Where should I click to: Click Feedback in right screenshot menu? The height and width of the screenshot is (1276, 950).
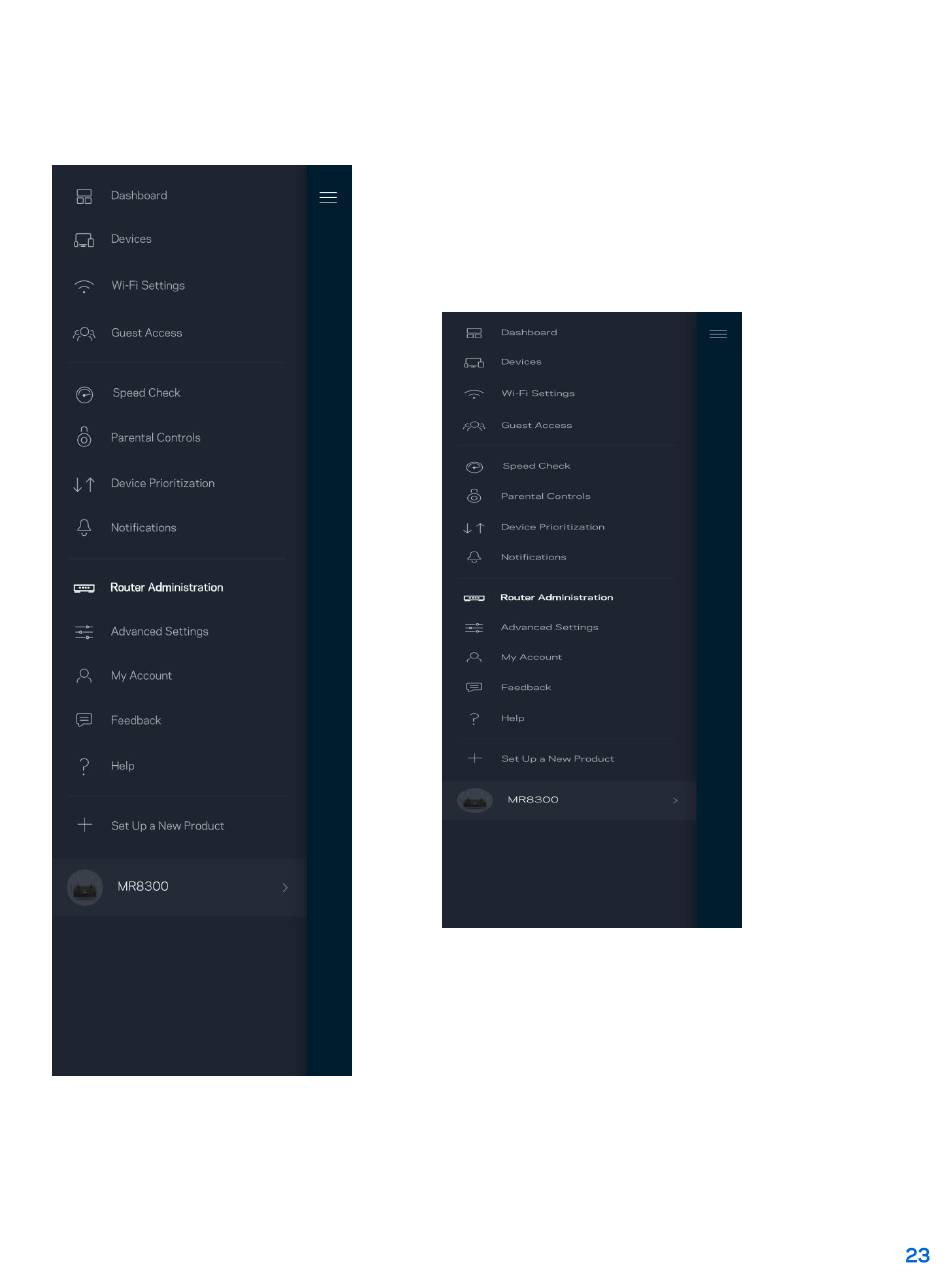pos(526,687)
